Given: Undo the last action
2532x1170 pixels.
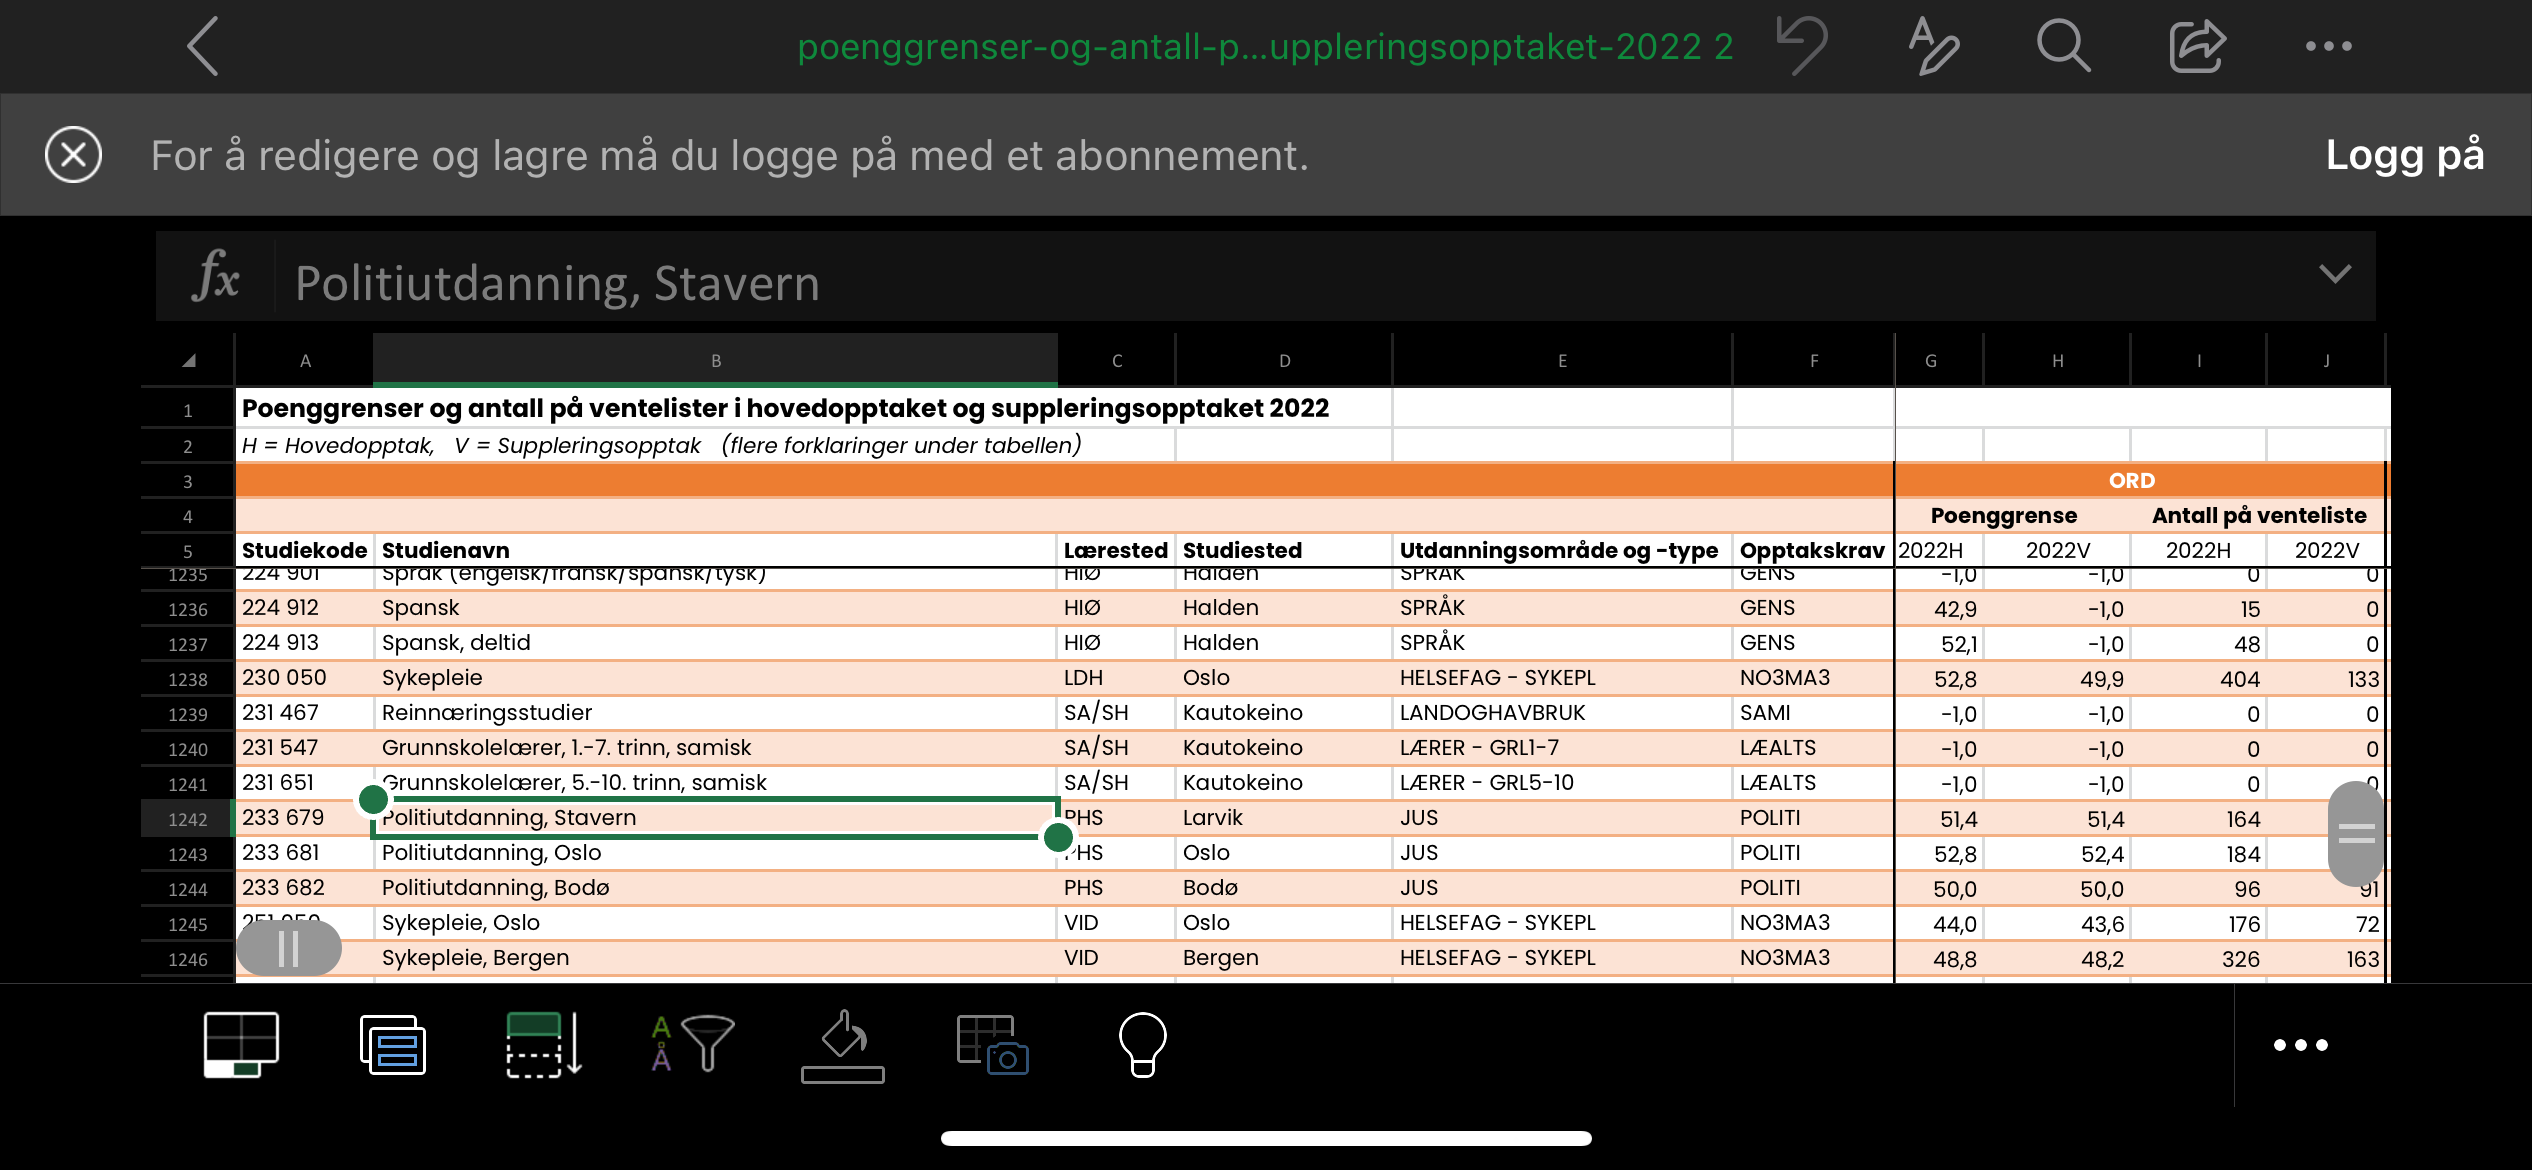Looking at the screenshot, I should (1802, 46).
